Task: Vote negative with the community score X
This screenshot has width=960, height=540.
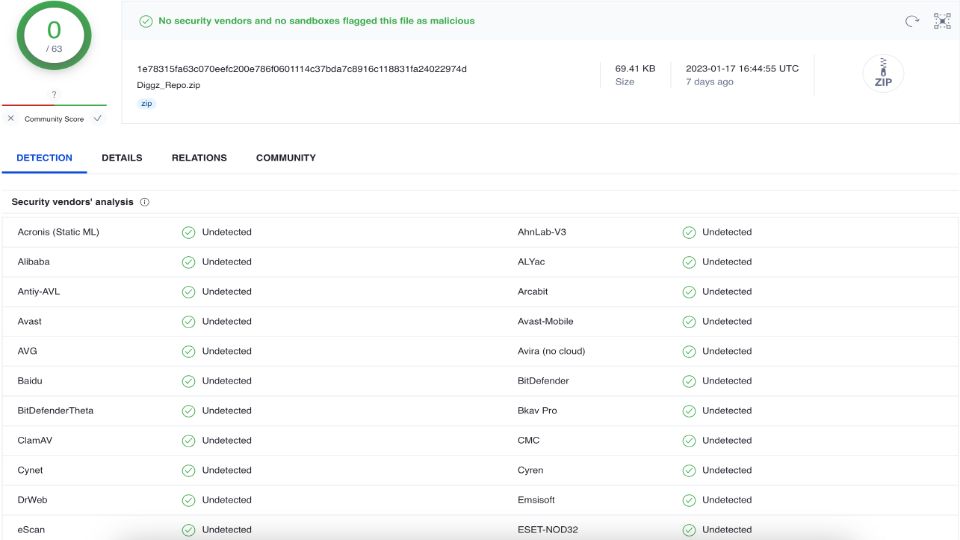Action: 10,118
